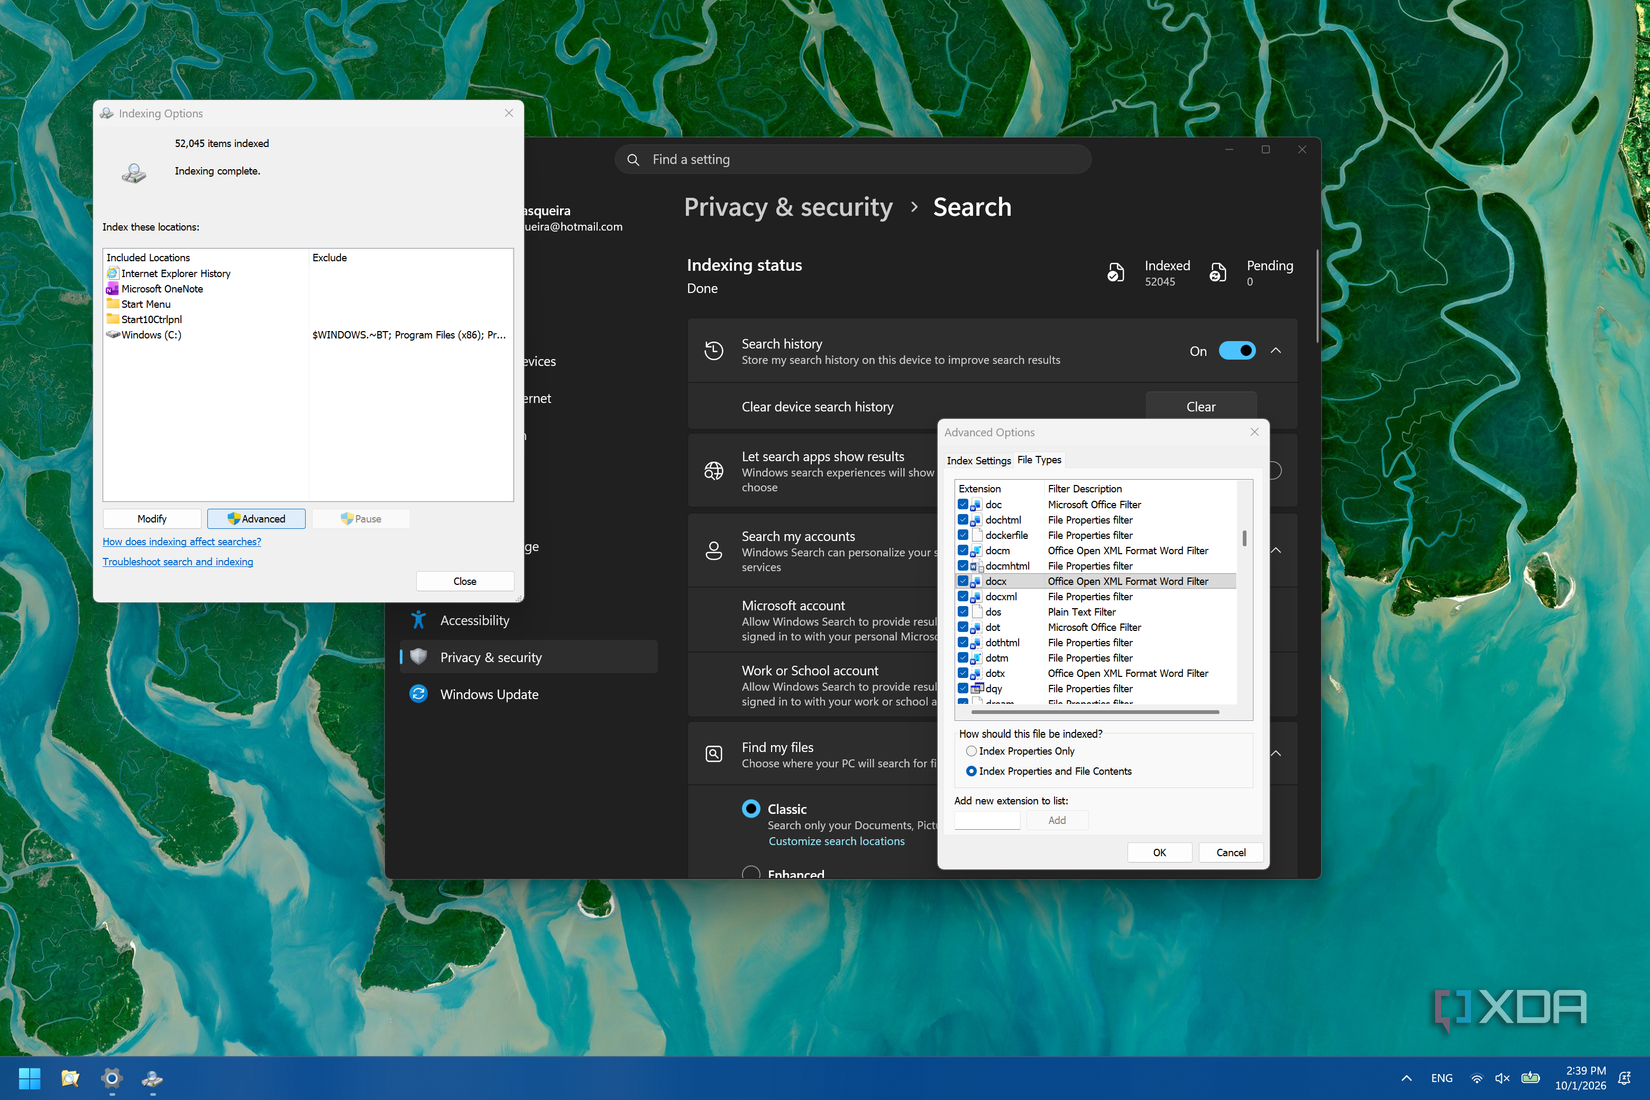Open File Explorer from the taskbar
This screenshot has width=1650, height=1100.
pos(70,1078)
